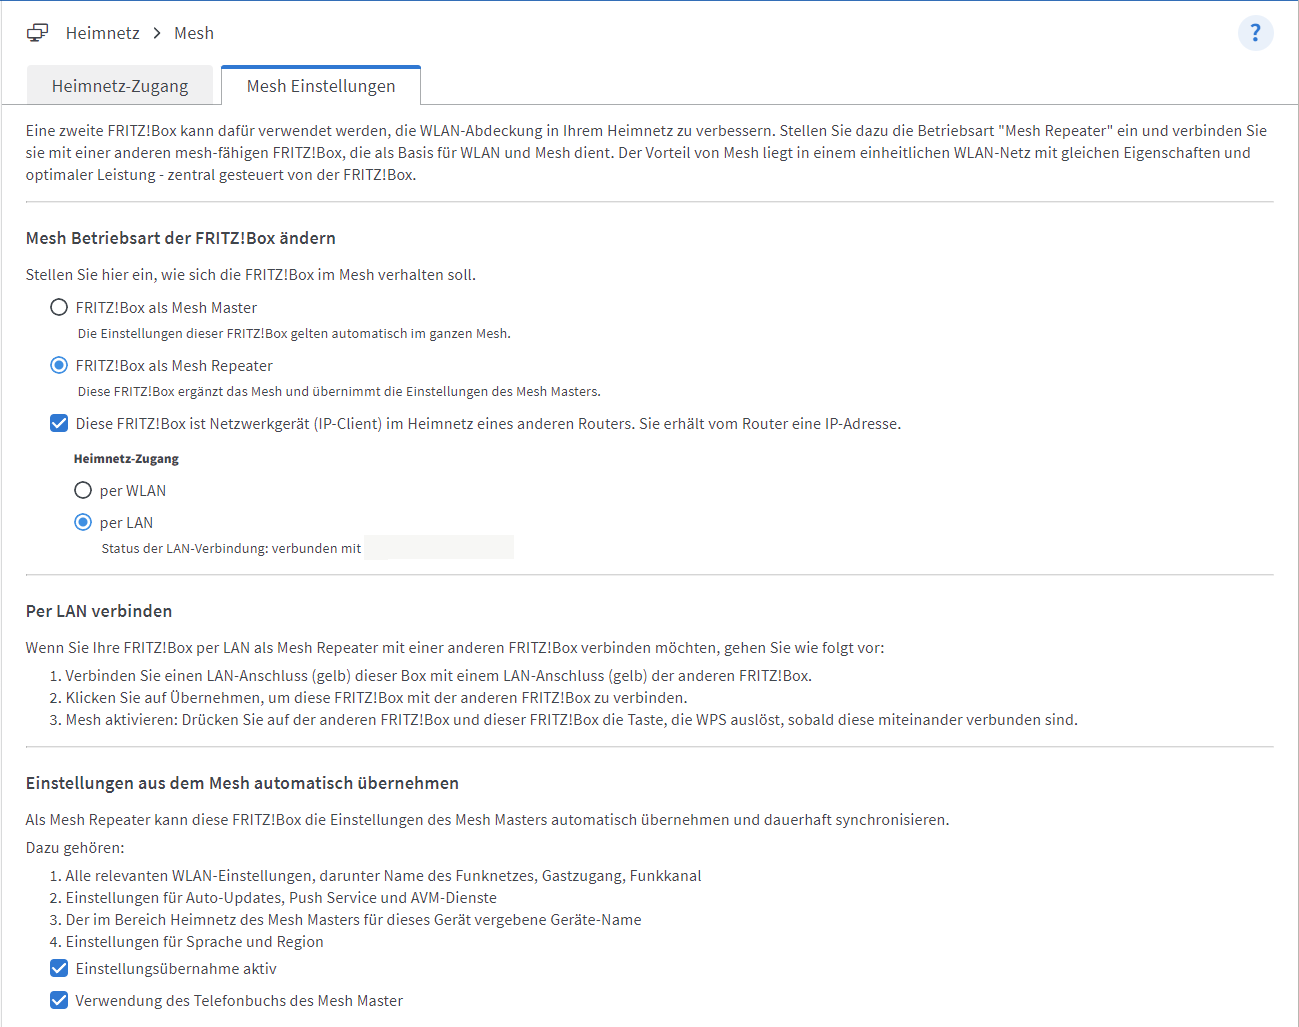Screen dimensions: 1299x1027
Task: Click the Heimnetz network devices icon
Action: click(37, 33)
